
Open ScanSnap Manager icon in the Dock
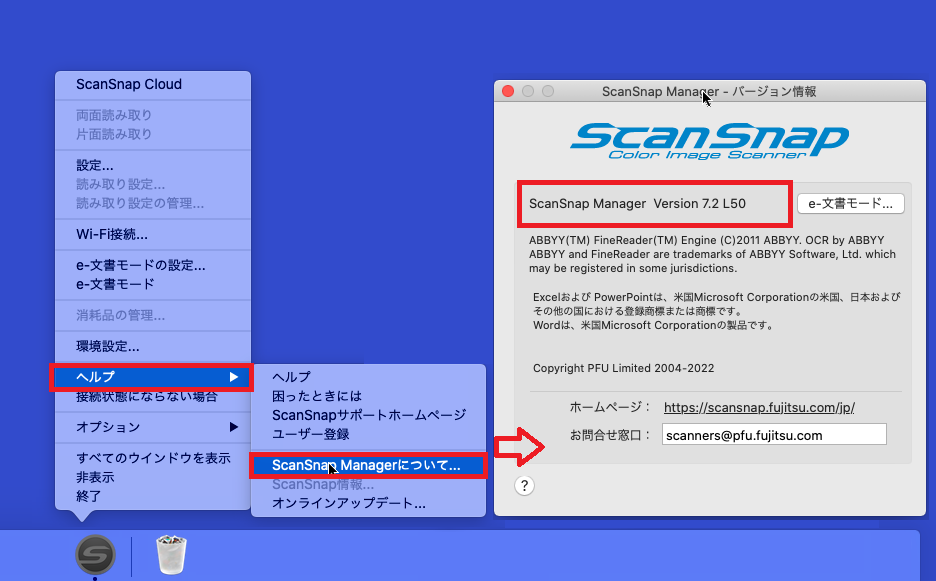[95, 555]
